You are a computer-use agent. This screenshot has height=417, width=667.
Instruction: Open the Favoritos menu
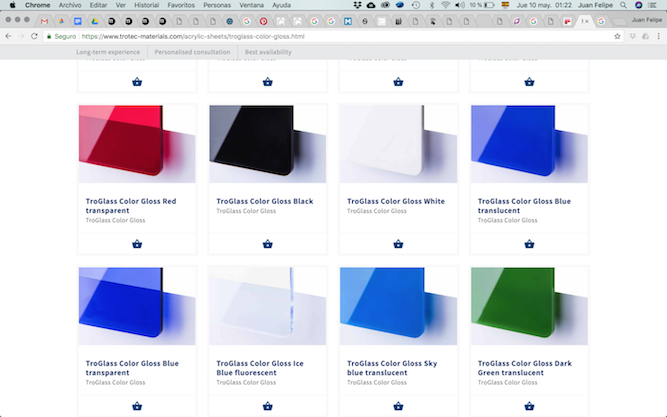[181, 5]
